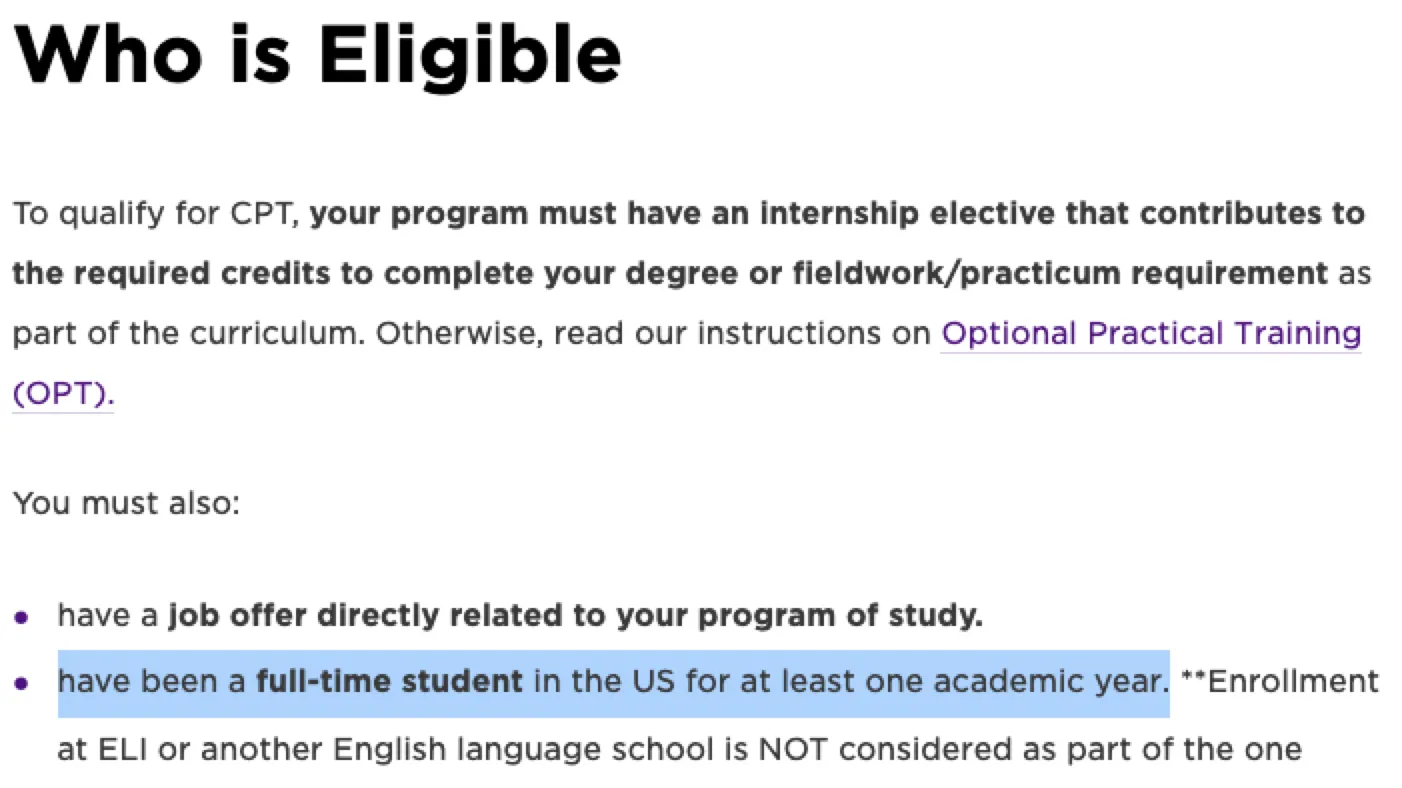The height and width of the screenshot is (788, 1402).
Task: Click the purple "(OPT)." link text
Action: [x=63, y=393]
